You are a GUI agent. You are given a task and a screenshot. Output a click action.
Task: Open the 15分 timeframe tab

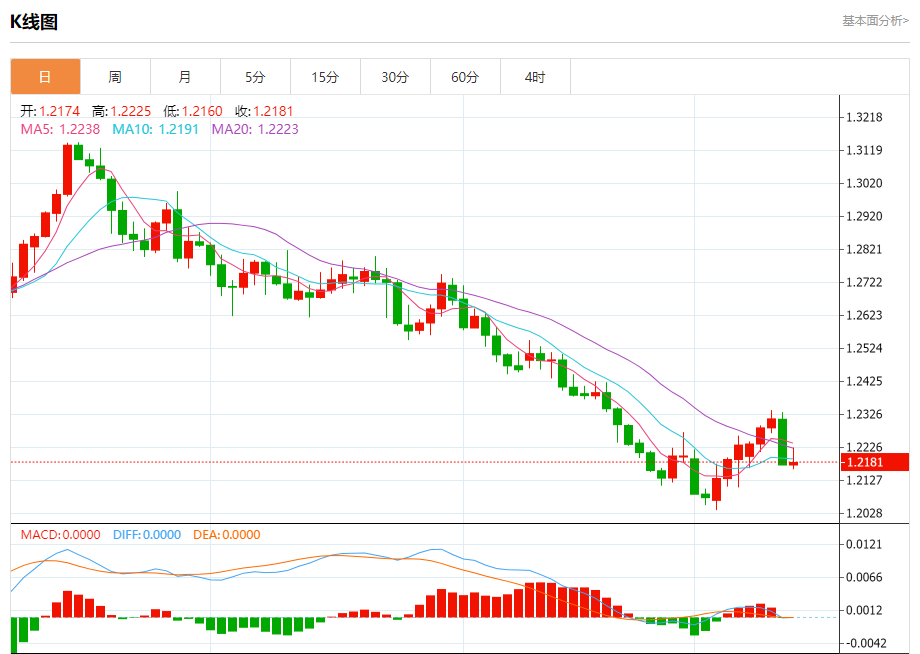tap(325, 77)
